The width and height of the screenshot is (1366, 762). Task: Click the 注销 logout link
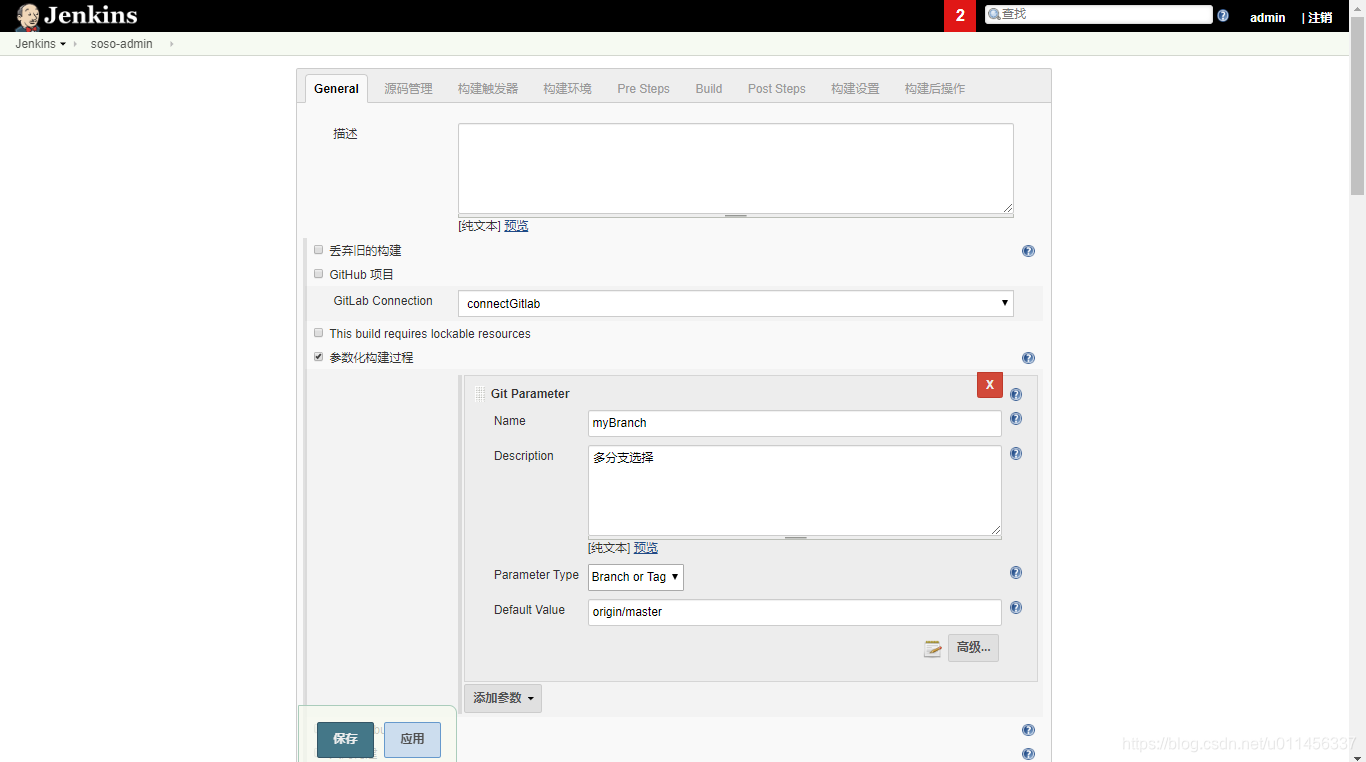pyautogui.click(x=1320, y=18)
